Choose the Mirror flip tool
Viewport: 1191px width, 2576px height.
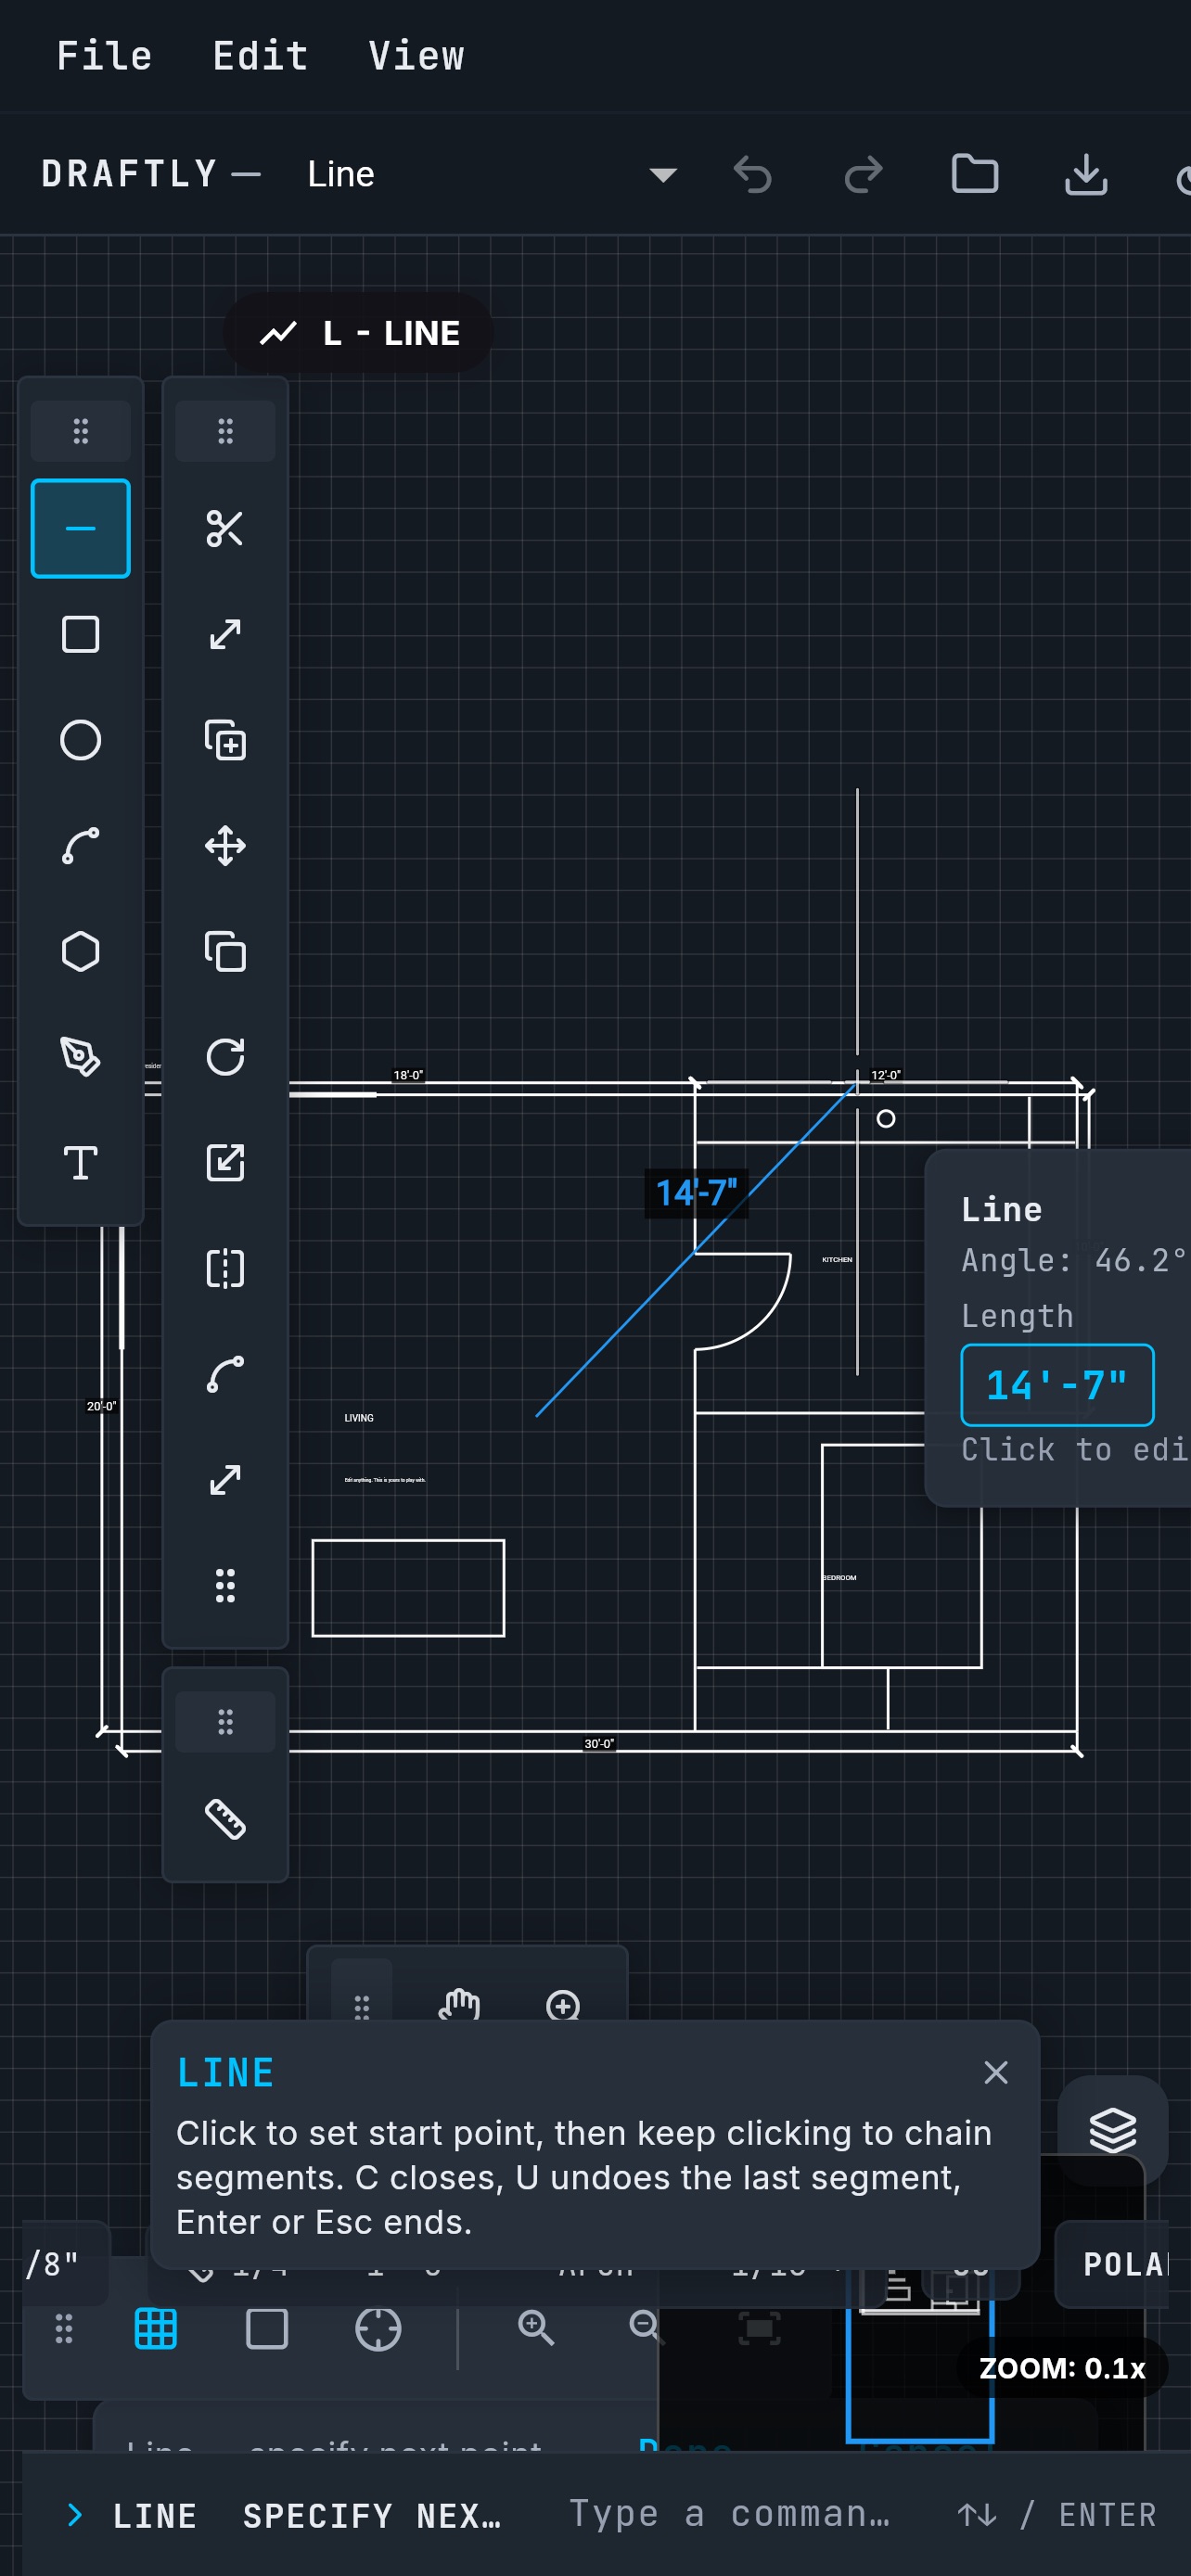[x=225, y=1269]
